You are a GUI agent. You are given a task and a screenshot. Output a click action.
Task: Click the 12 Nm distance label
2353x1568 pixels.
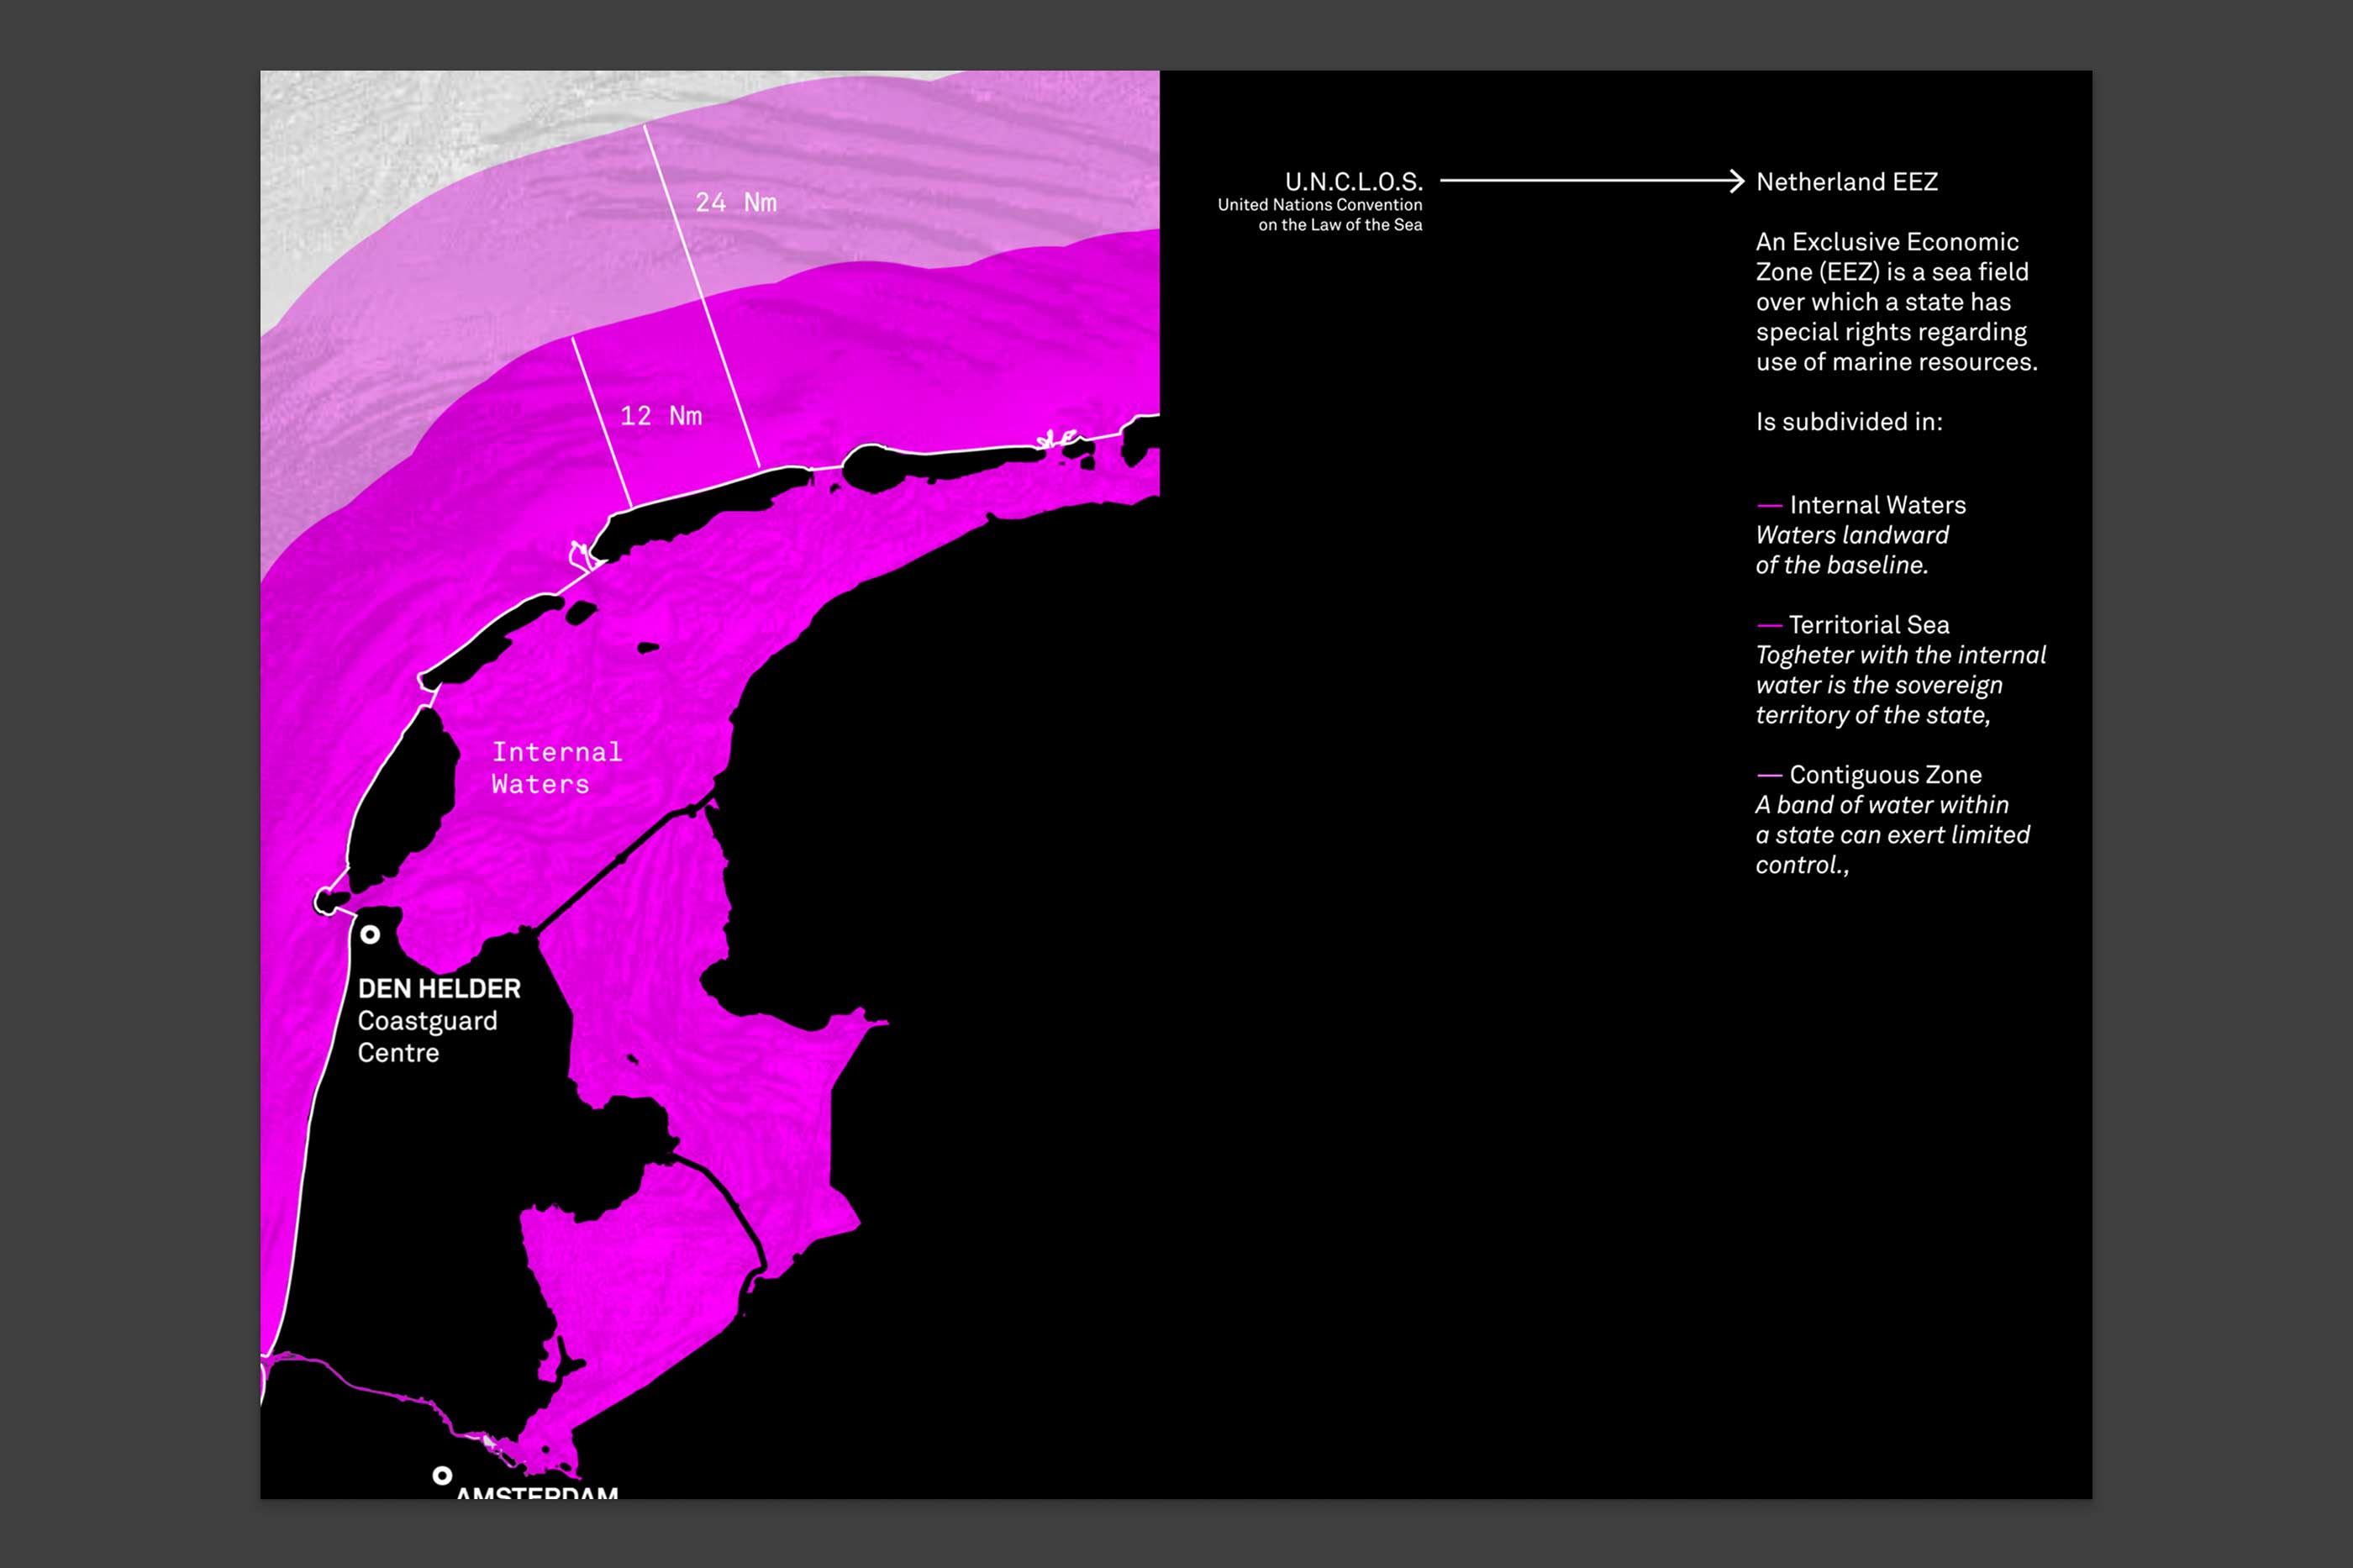[x=661, y=416]
